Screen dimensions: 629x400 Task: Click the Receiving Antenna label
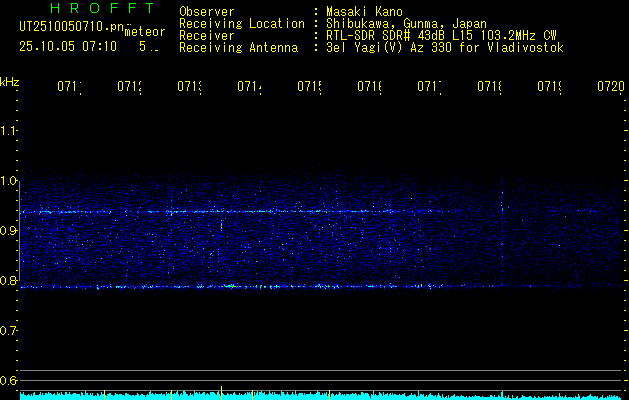[238, 48]
